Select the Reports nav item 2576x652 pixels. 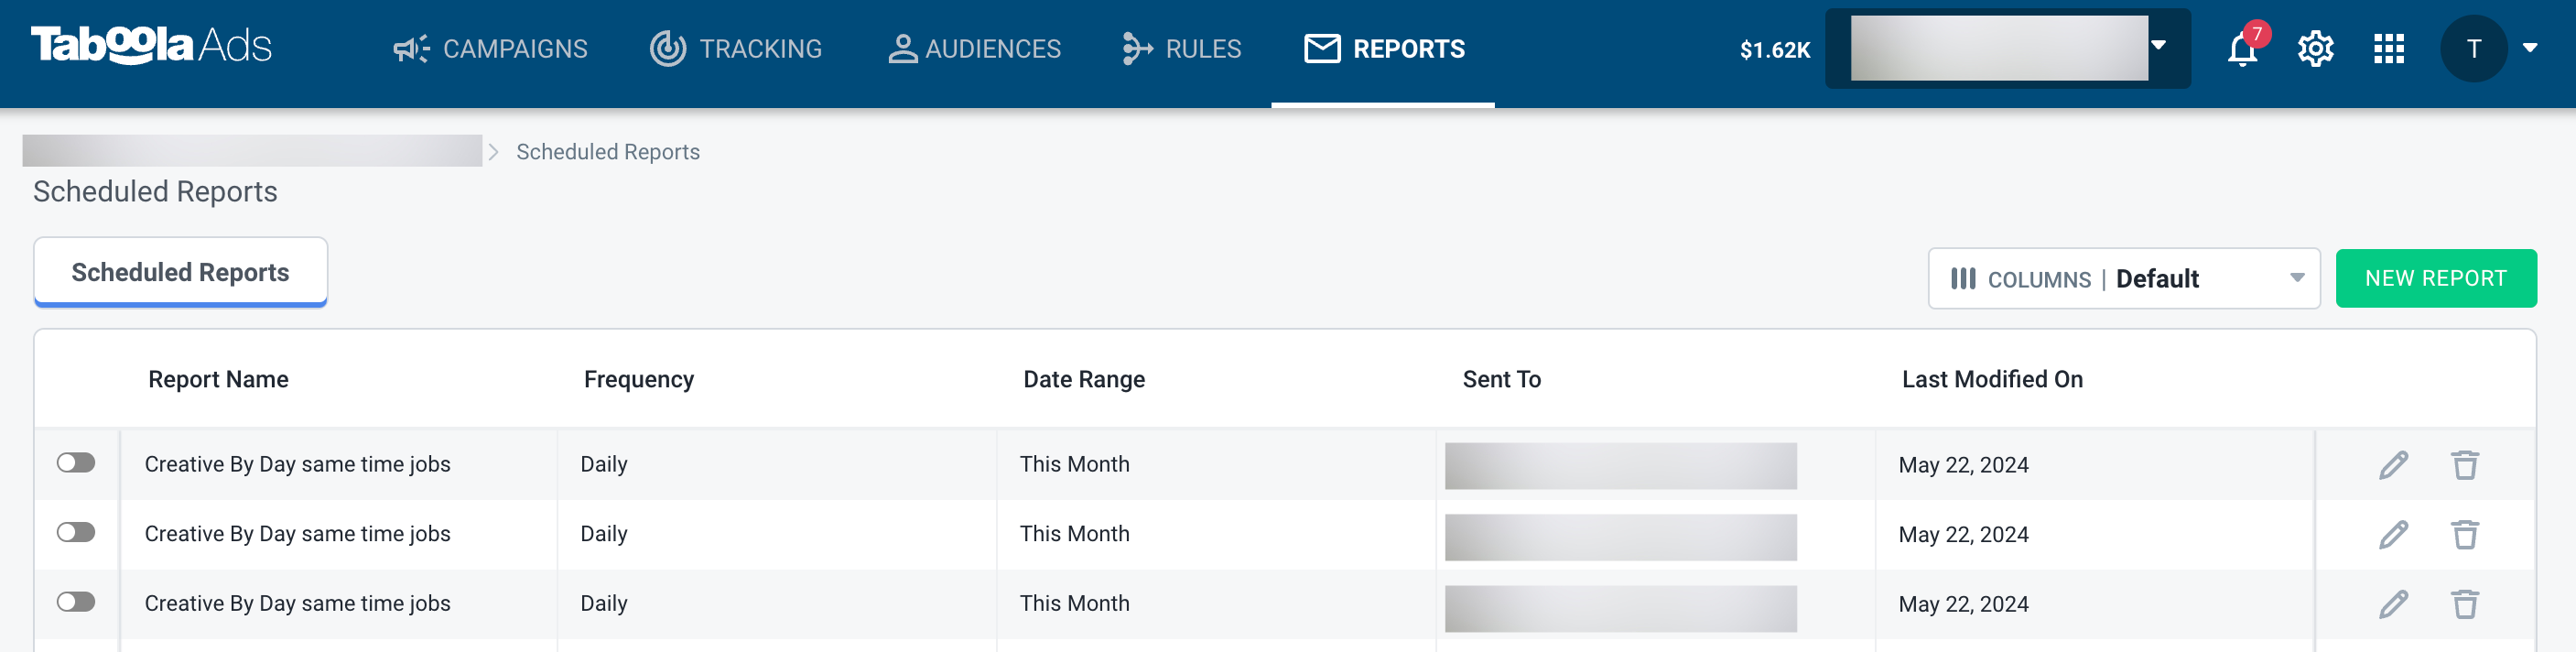(x=1384, y=49)
